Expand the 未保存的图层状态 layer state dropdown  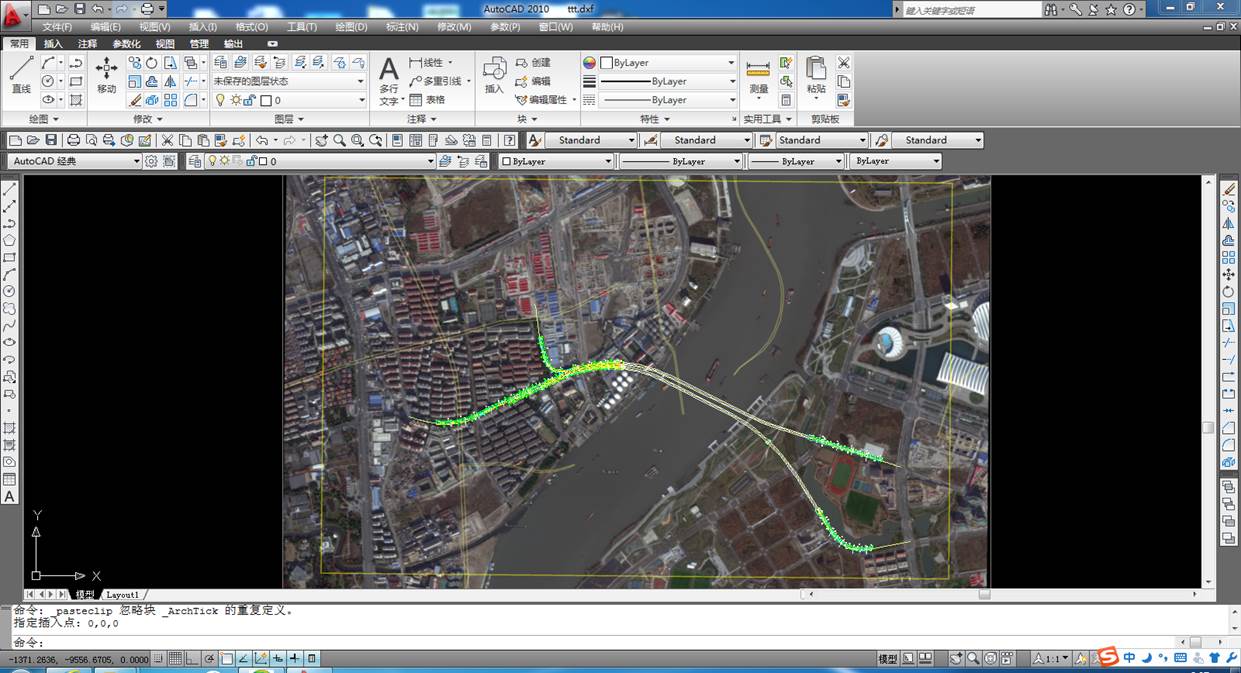[361, 81]
